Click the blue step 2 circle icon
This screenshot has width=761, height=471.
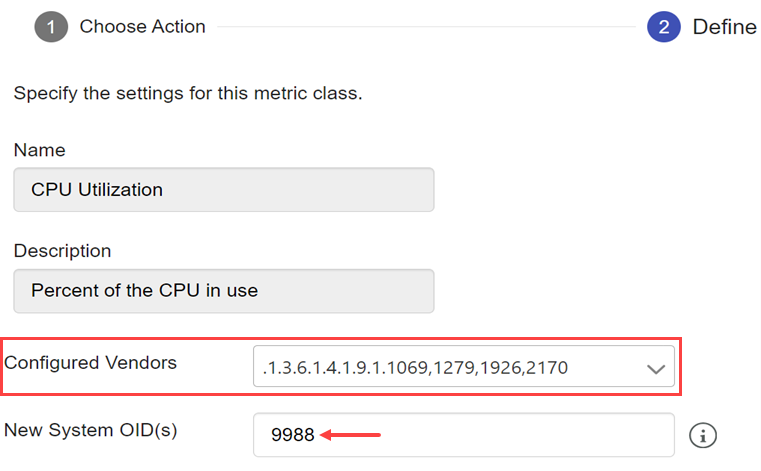click(663, 27)
